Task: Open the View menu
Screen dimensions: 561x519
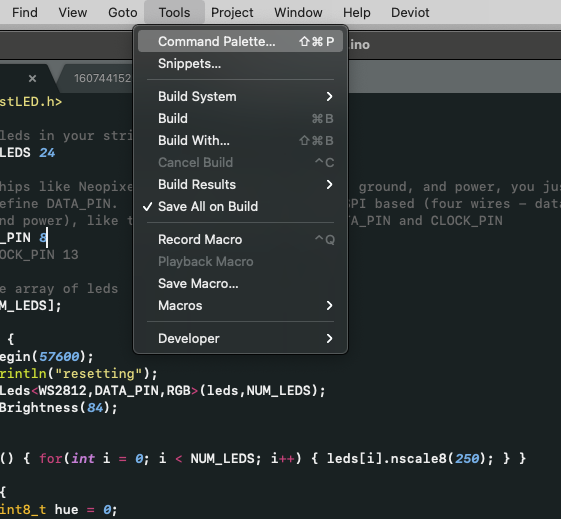Action: [x=73, y=13]
